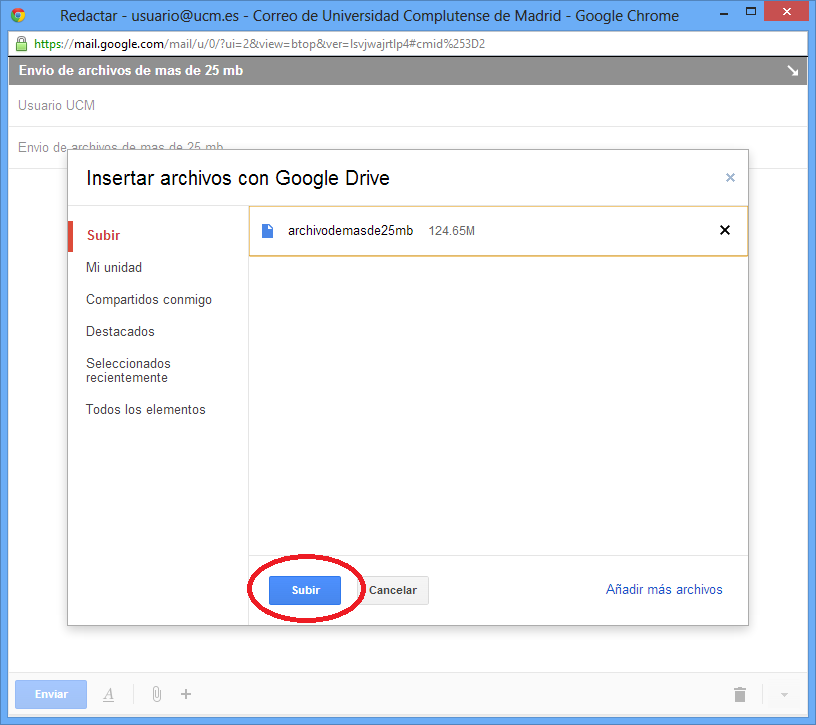Click the Chrome address bar URL

click(x=259, y=44)
